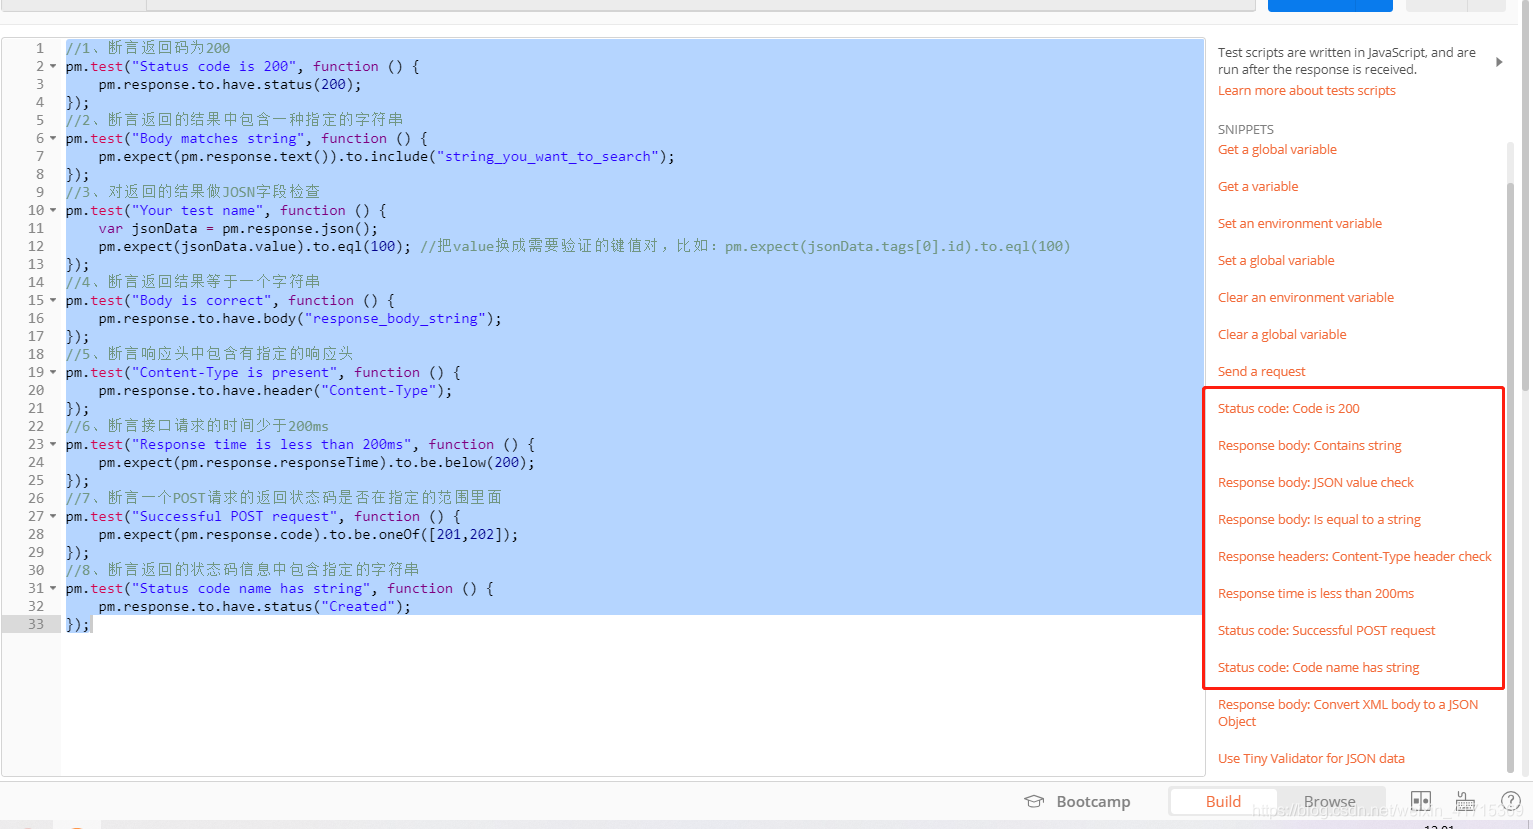The width and height of the screenshot is (1533, 829).
Task: Insert Get a global variable snippet
Action: (1277, 150)
